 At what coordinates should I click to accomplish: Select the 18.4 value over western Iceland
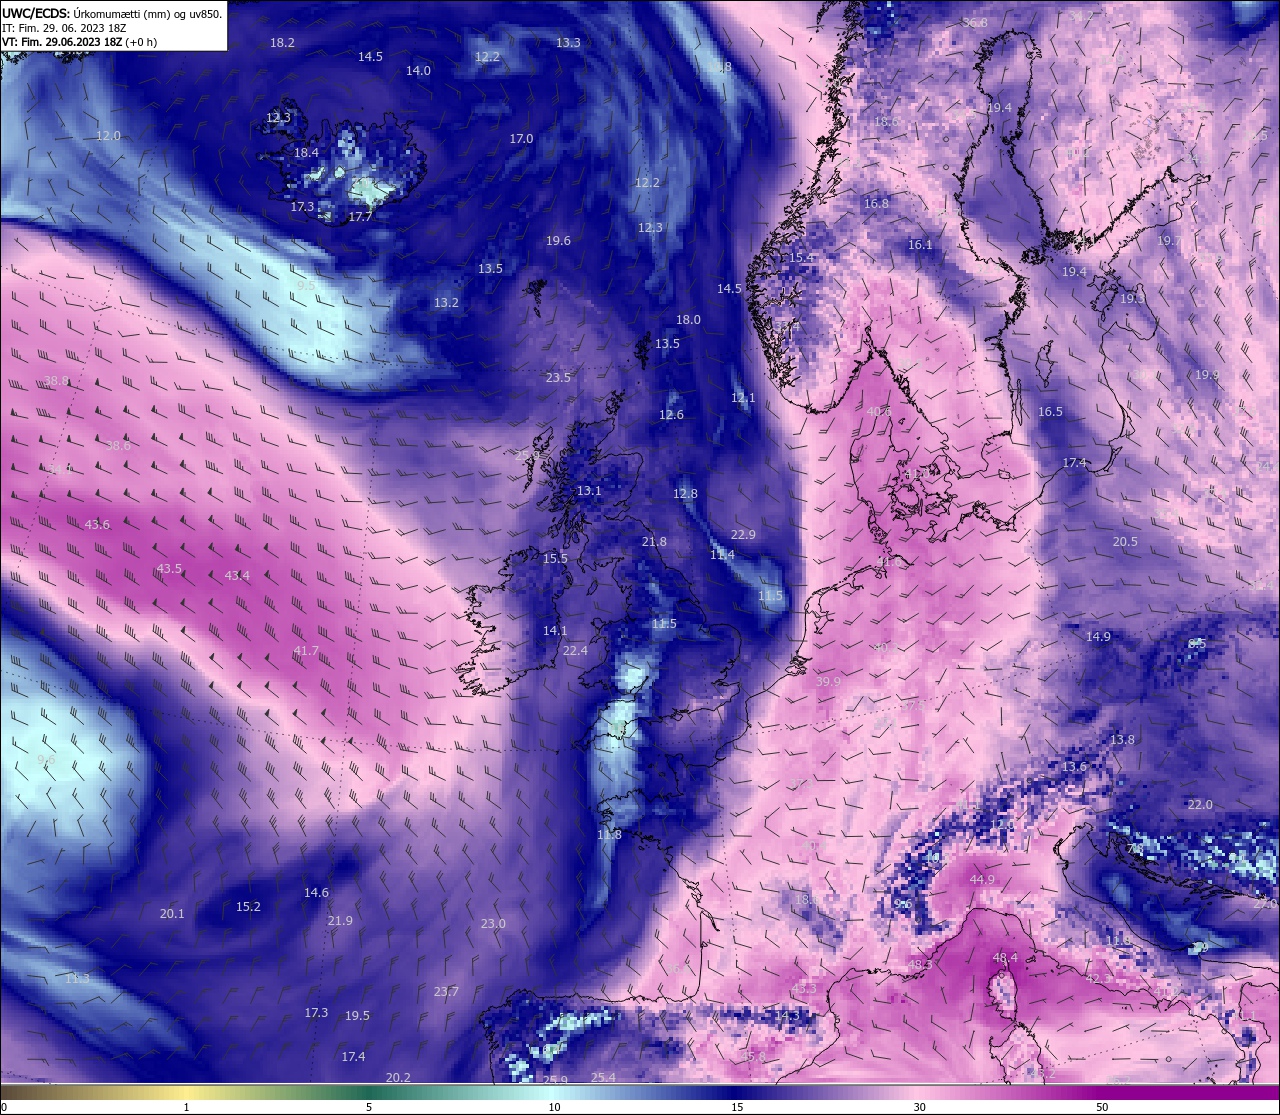pos(306,153)
